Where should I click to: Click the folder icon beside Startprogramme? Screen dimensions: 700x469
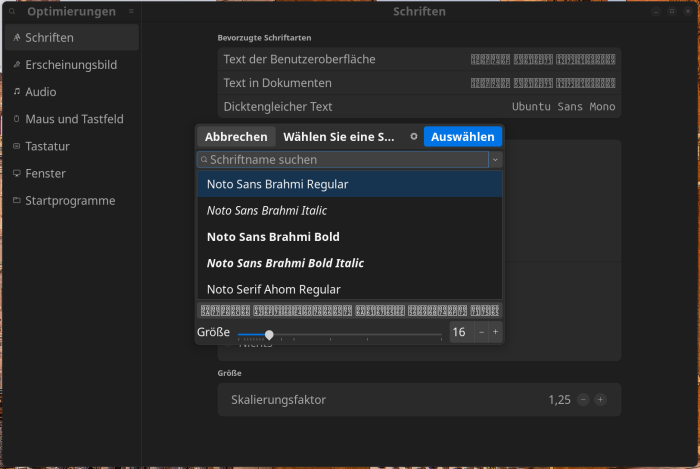17,200
